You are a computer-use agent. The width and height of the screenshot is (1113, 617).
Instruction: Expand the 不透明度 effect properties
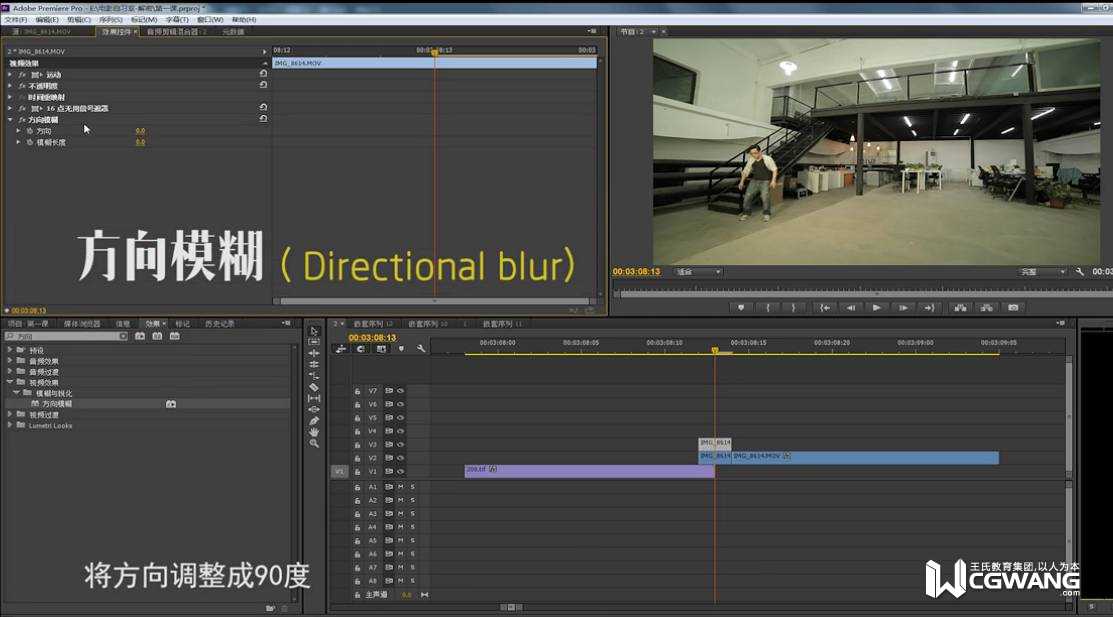(x=10, y=85)
